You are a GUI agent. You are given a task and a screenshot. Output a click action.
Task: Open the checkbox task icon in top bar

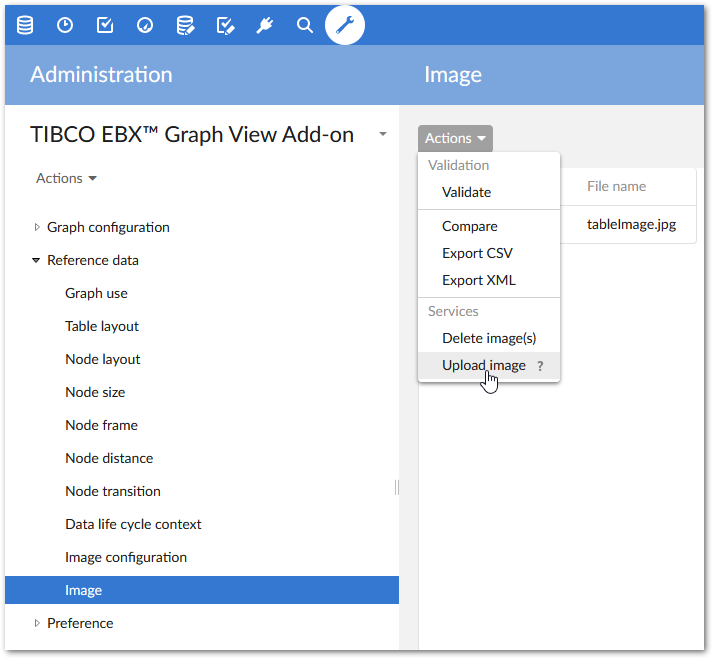[105, 25]
